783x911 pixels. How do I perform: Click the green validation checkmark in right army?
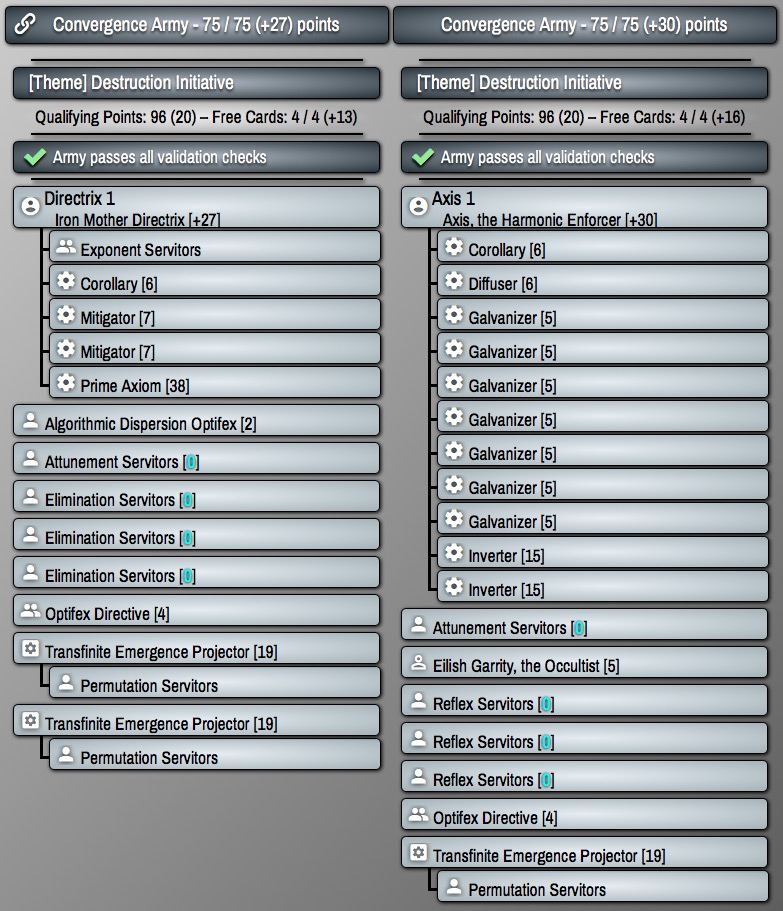[423, 157]
